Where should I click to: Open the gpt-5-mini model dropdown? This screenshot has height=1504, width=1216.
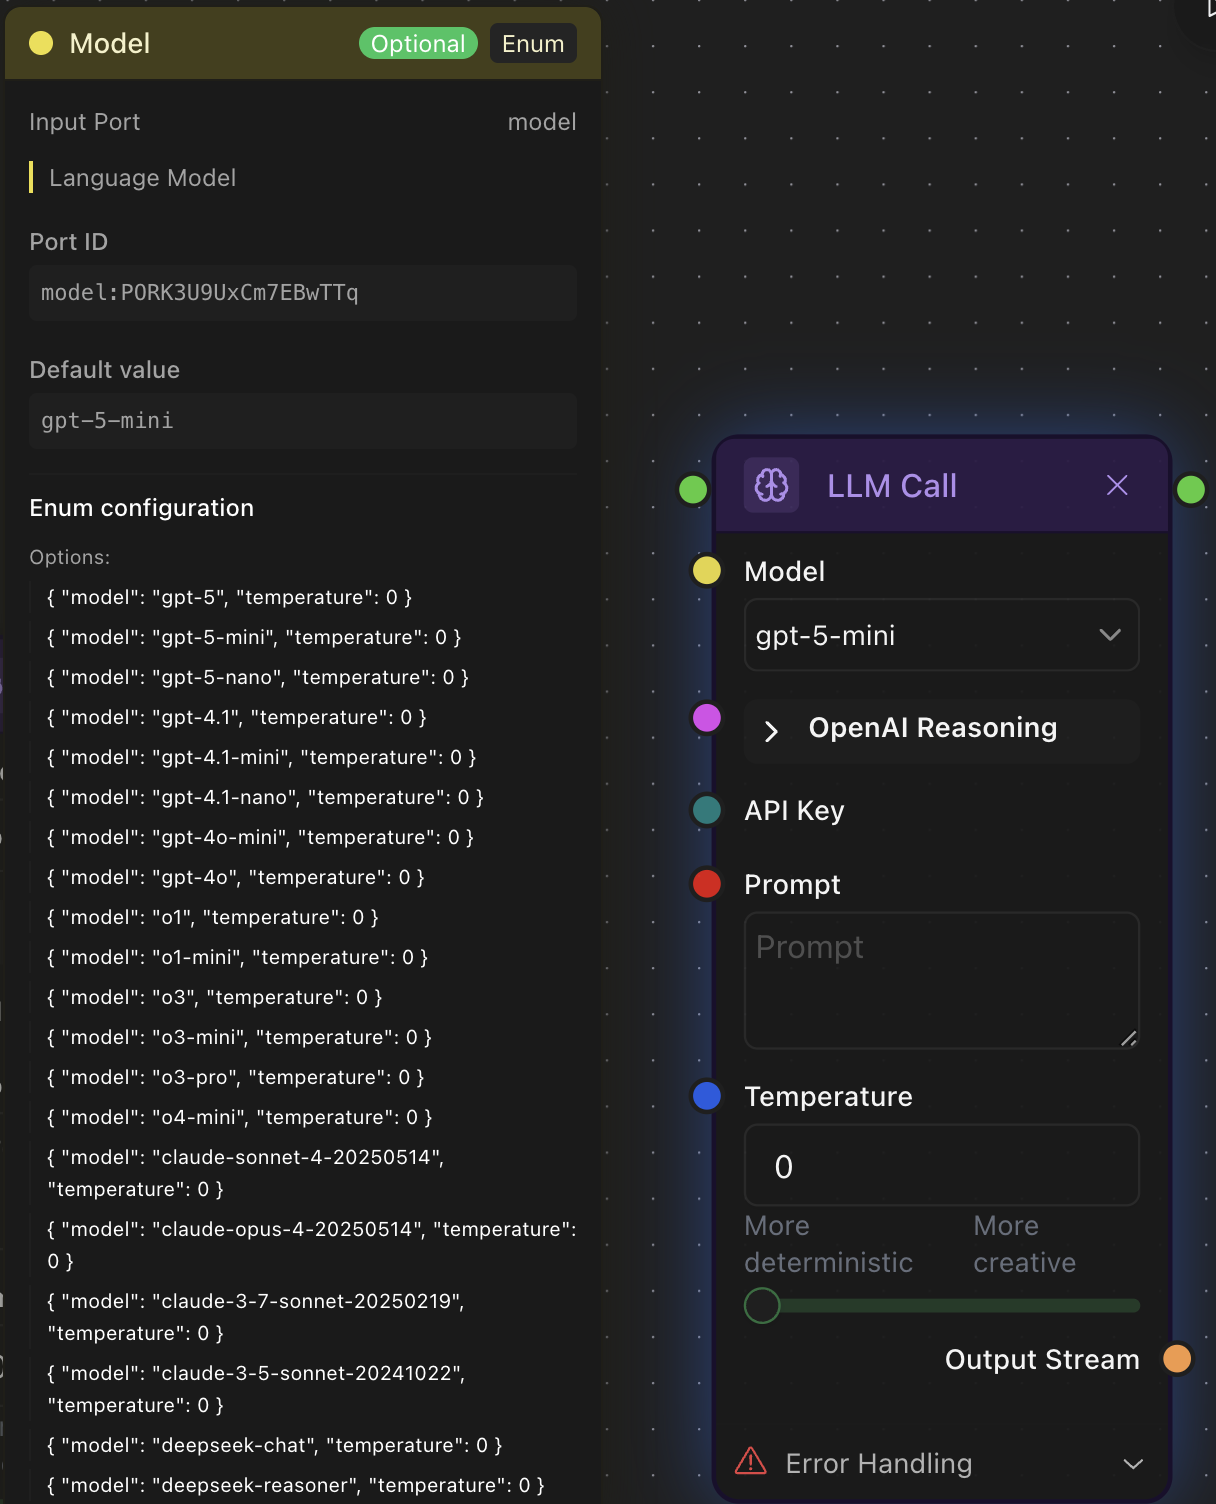pyautogui.click(x=941, y=635)
